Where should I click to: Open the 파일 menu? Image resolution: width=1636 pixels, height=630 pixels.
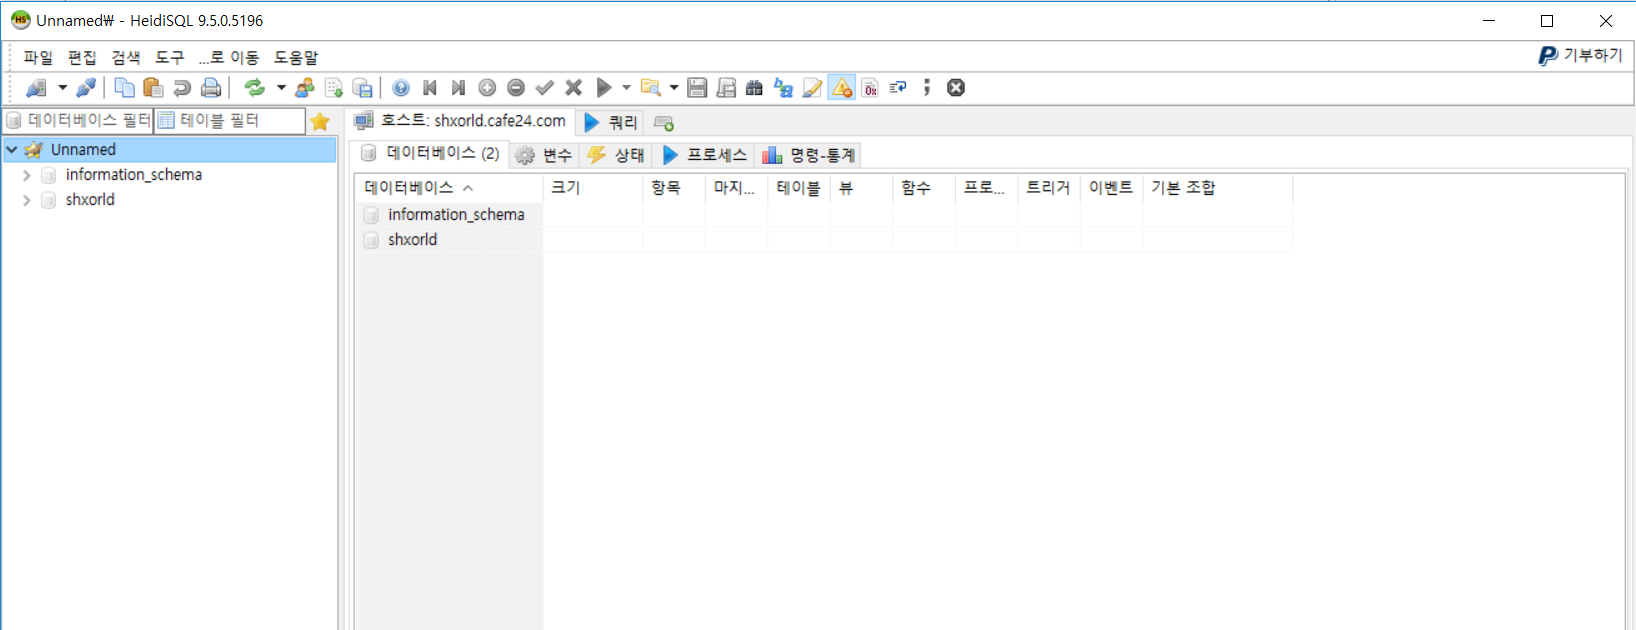coord(38,58)
